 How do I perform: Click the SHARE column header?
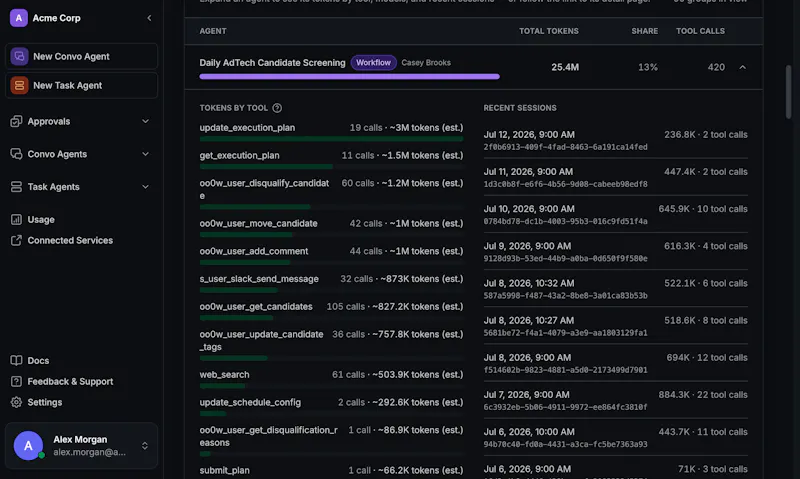[644, 31]
